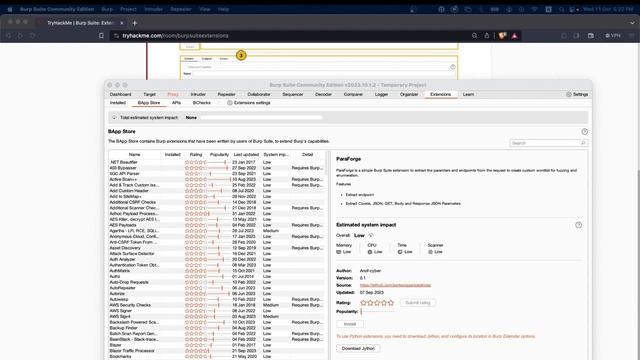640x360 pixels.
Task: Open the Apple menu
Action: pyautogui.click(x=9, y=9)
